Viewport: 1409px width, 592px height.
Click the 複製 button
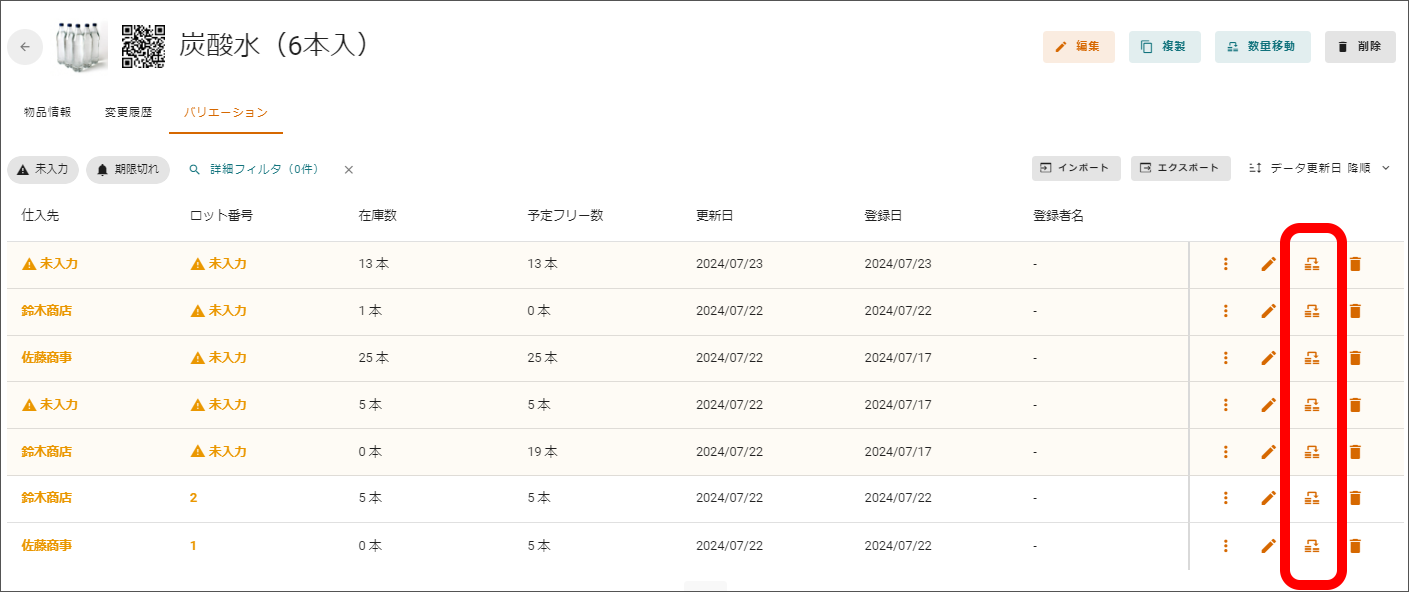[x=1164, y=47]
